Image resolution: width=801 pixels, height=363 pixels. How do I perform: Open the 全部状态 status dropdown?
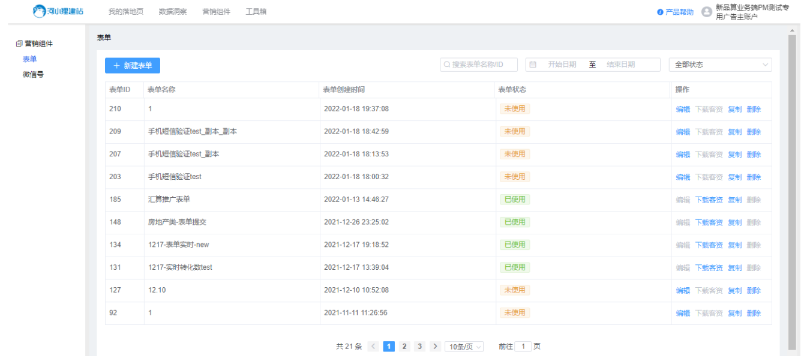click(720, 65)
